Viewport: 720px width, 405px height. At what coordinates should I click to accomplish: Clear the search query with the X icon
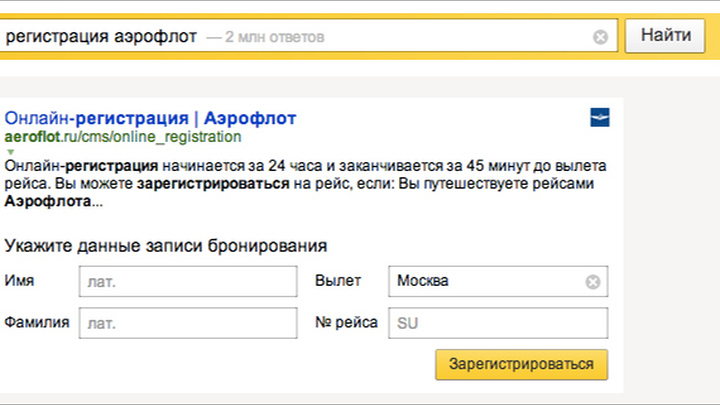point(600,37)
